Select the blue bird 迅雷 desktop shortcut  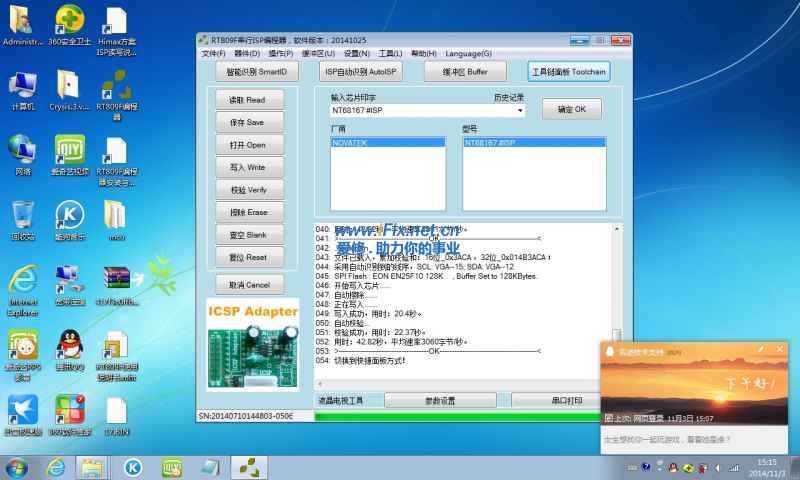pos(23,416)
